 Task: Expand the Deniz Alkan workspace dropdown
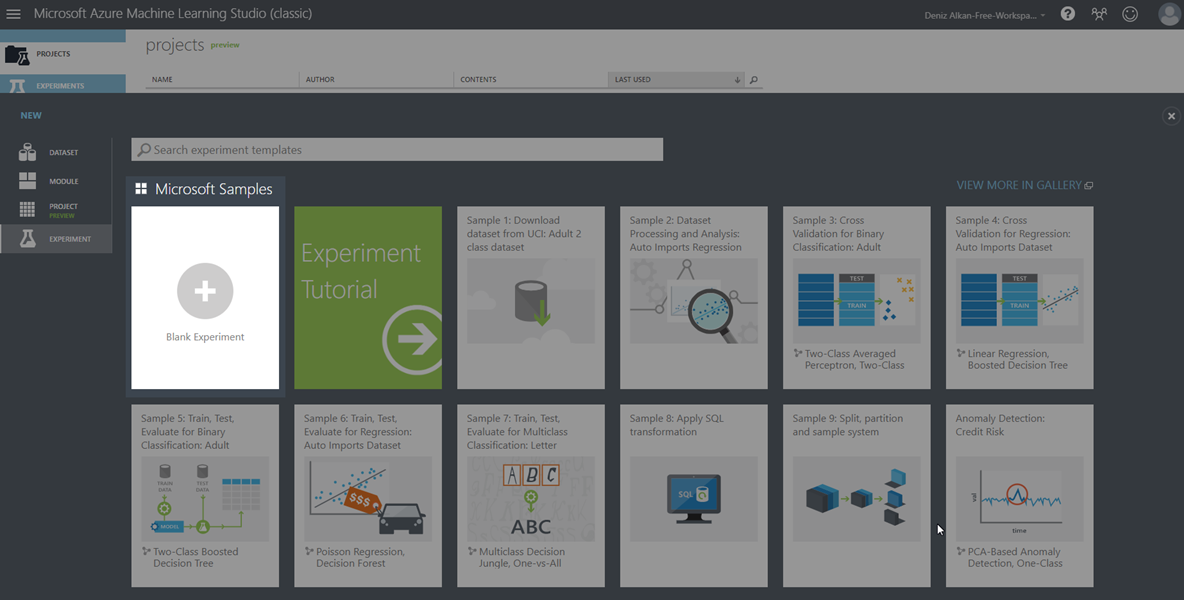[x=985, y=15]
